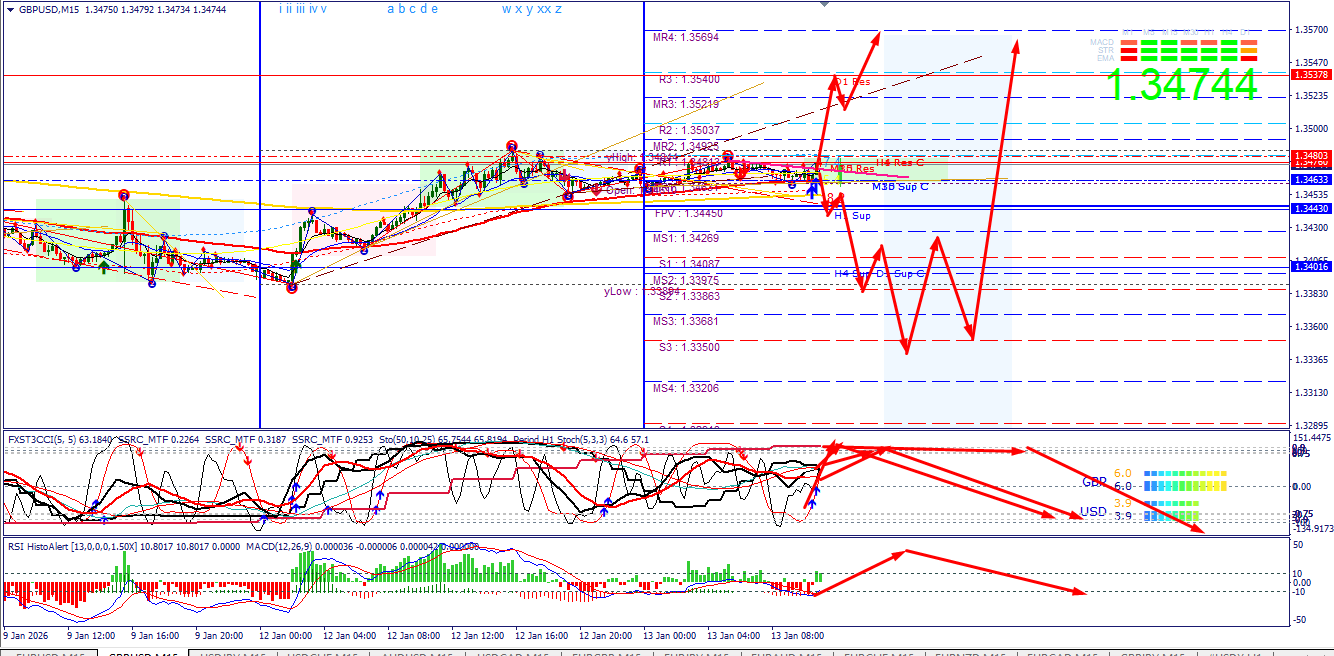Click the MS4 : 1.33206 pivot label

click(x=685, y=388)
